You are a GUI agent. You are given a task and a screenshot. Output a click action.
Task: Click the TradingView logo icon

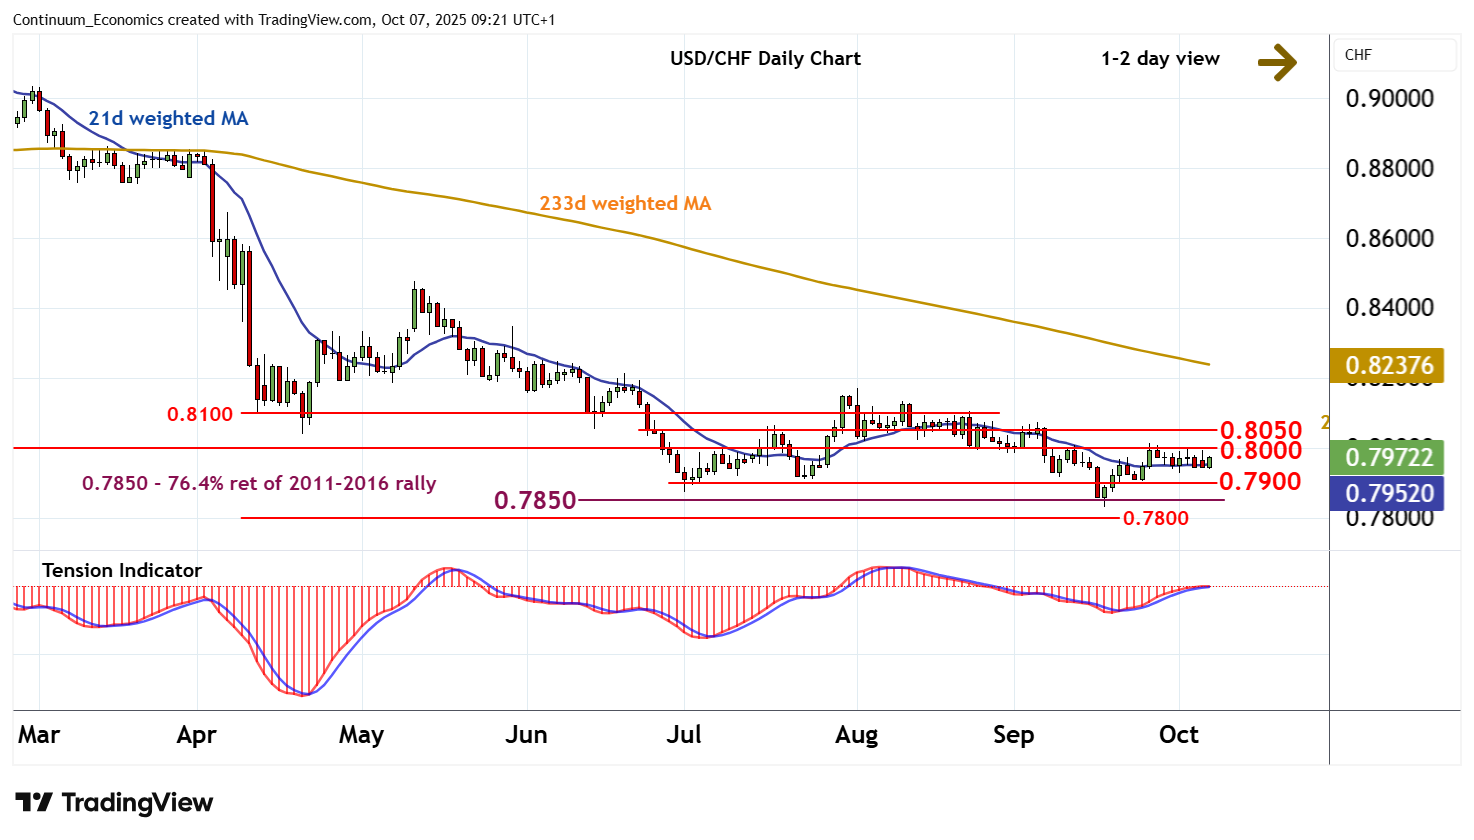(34, 803)
